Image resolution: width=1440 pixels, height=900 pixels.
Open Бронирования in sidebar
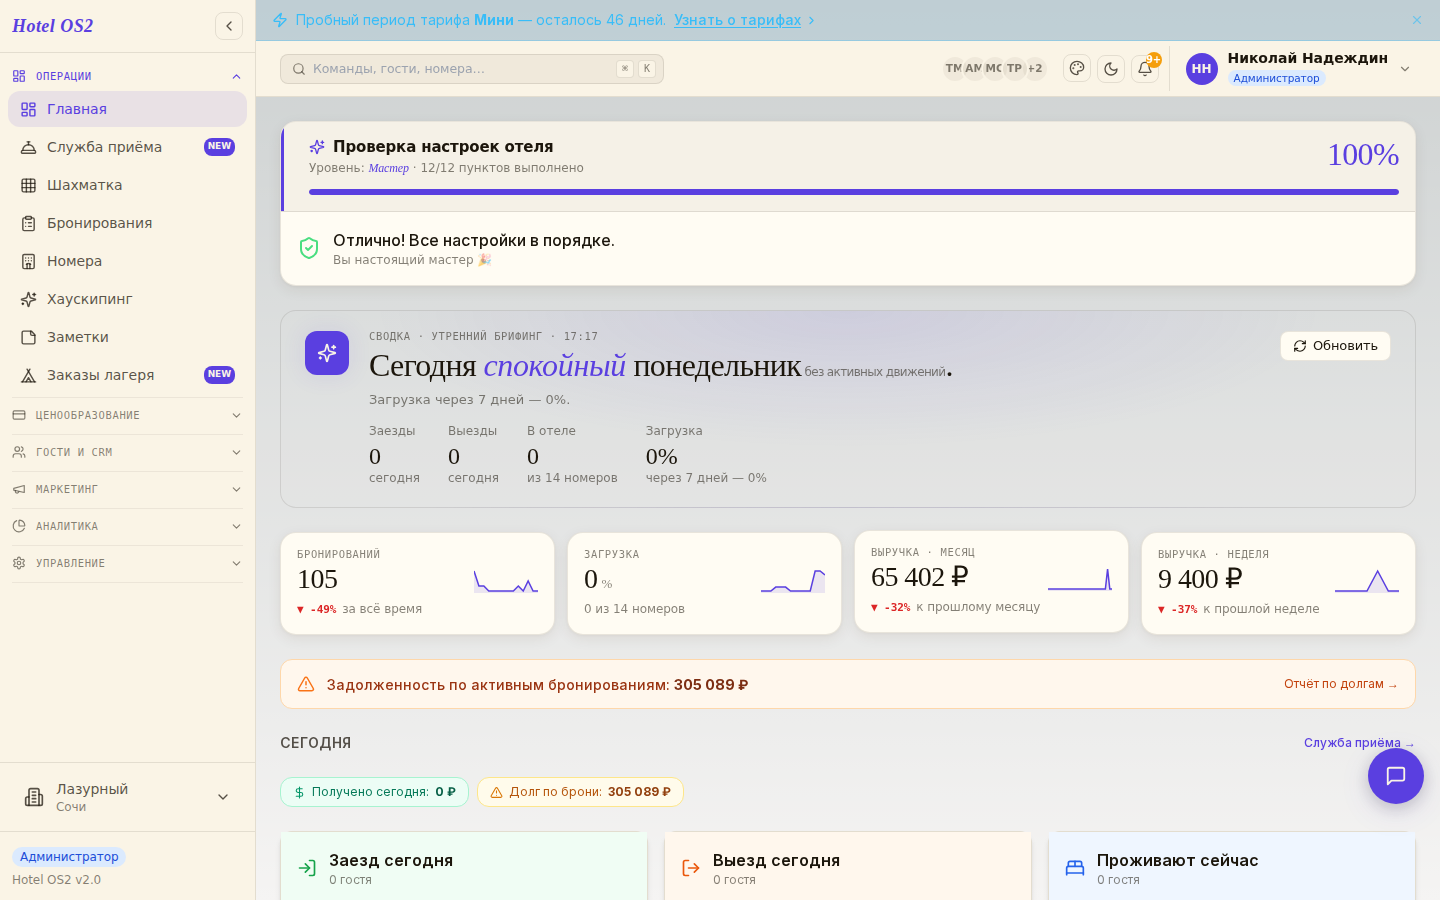click(127, 223)
